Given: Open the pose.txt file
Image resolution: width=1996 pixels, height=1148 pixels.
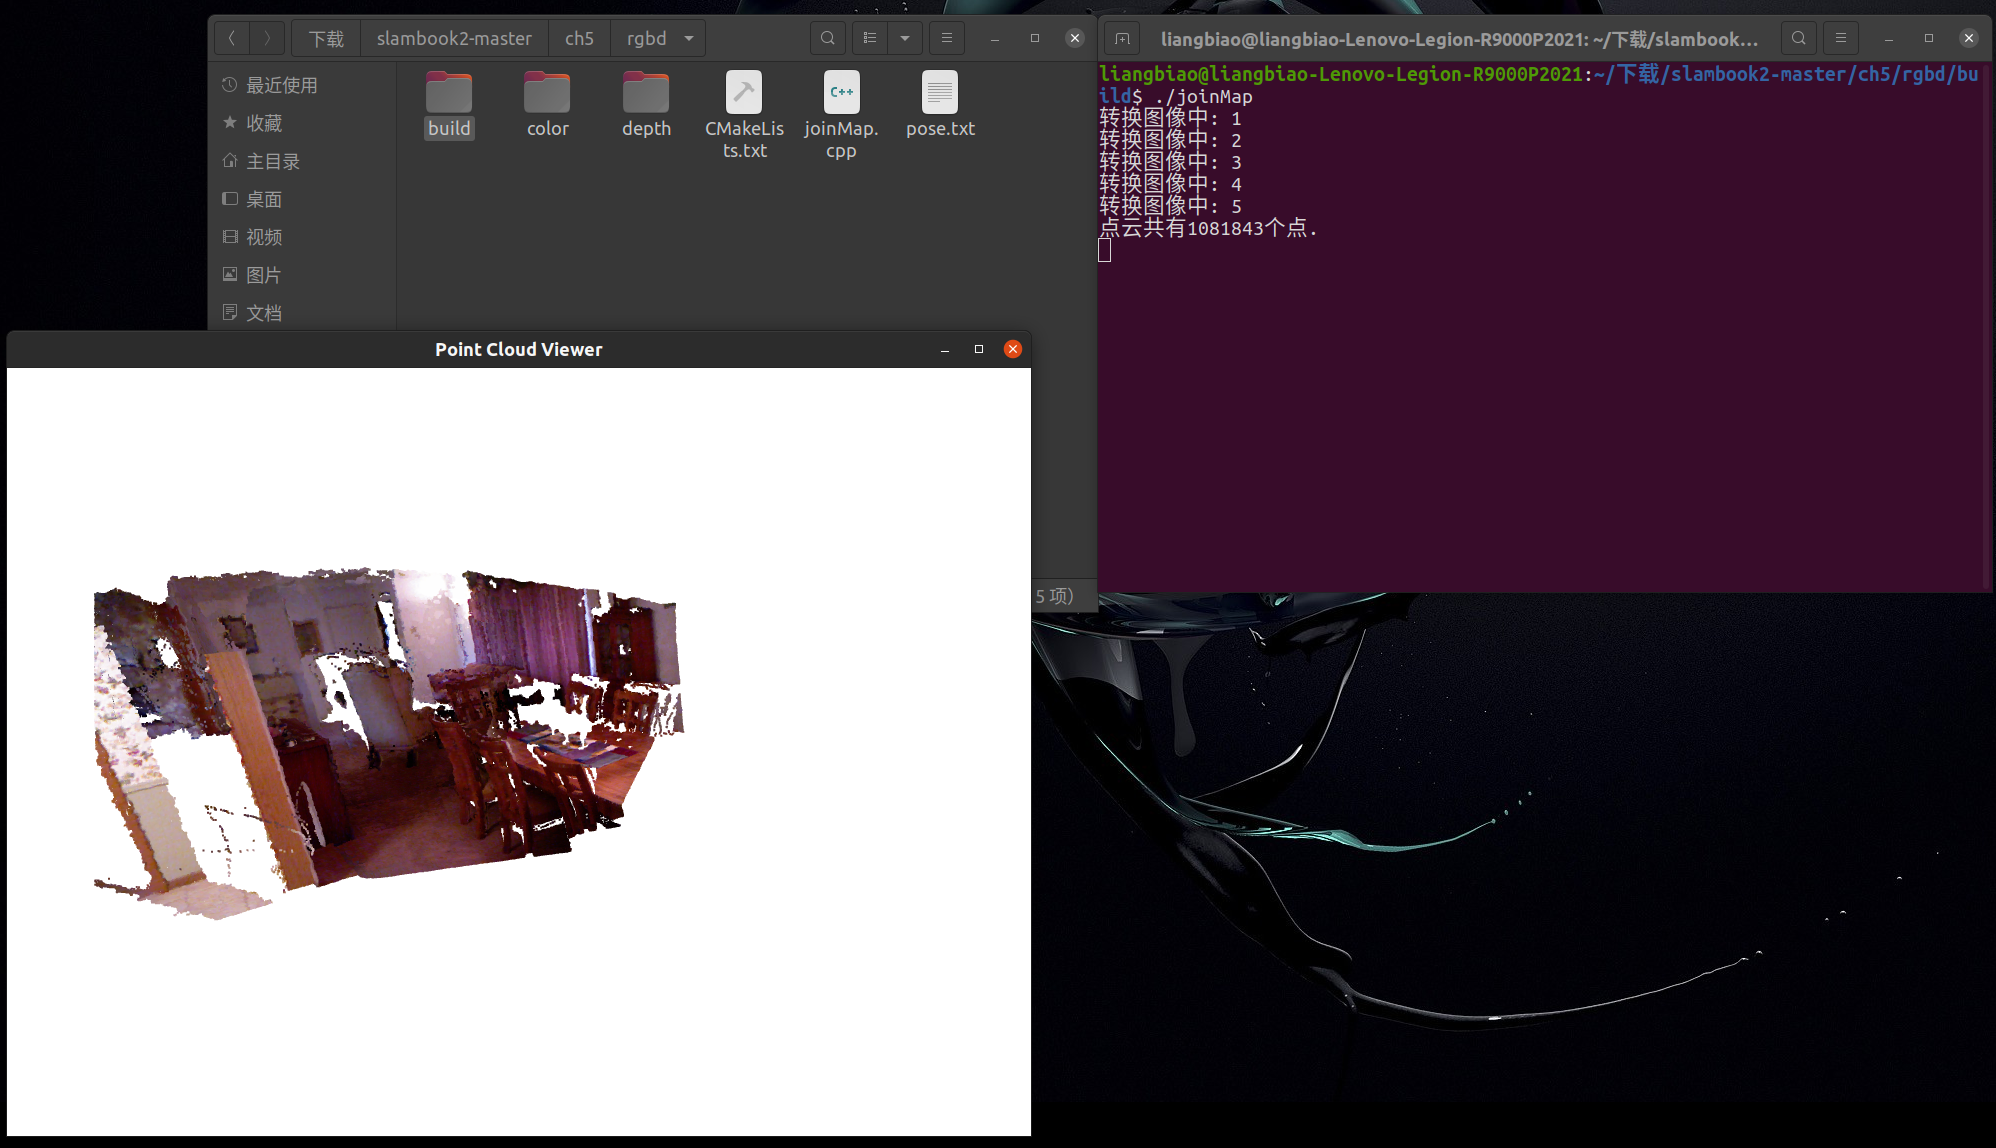Looking at the screenshot, I should point(939,95).
